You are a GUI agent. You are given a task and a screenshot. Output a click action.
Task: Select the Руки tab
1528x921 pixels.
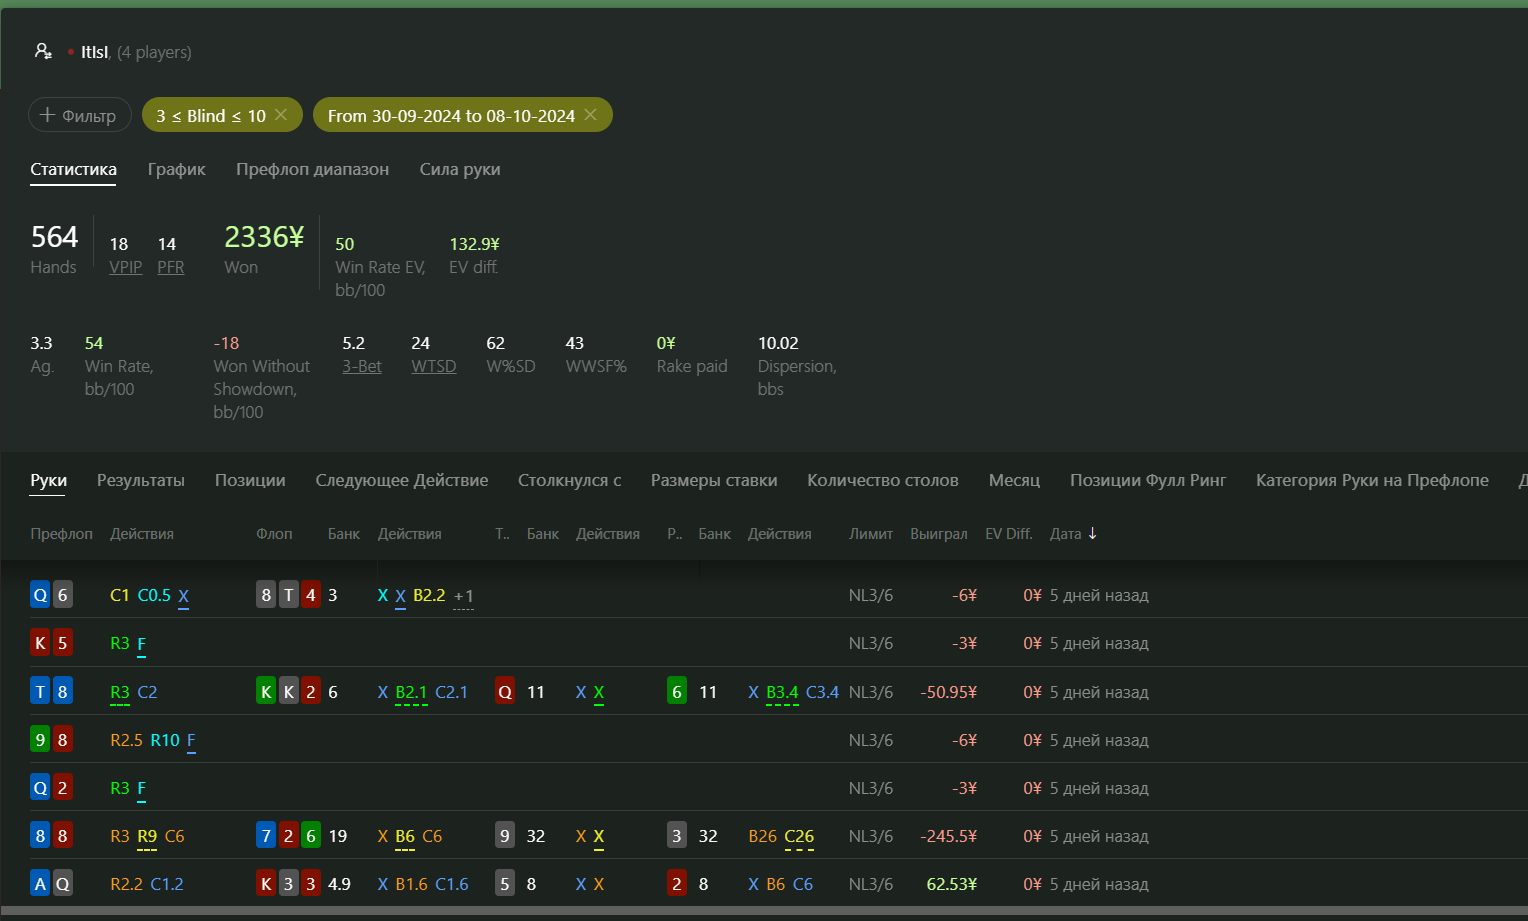coord(48,480)
